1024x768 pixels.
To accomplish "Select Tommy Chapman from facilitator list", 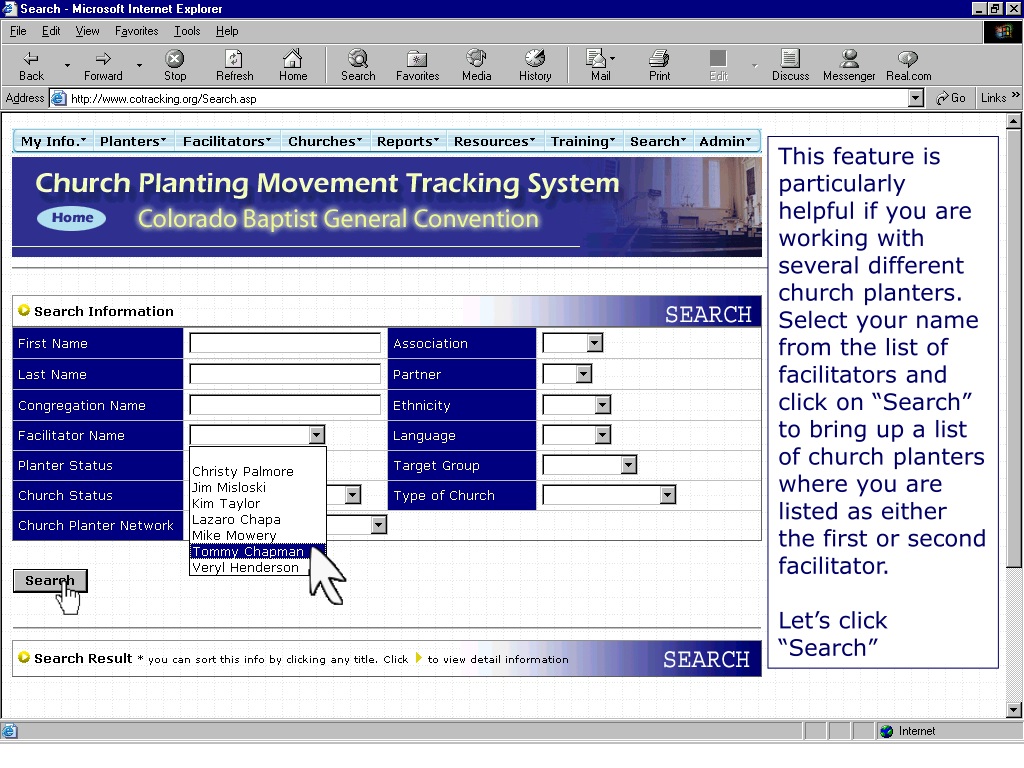I will [257, 551].
